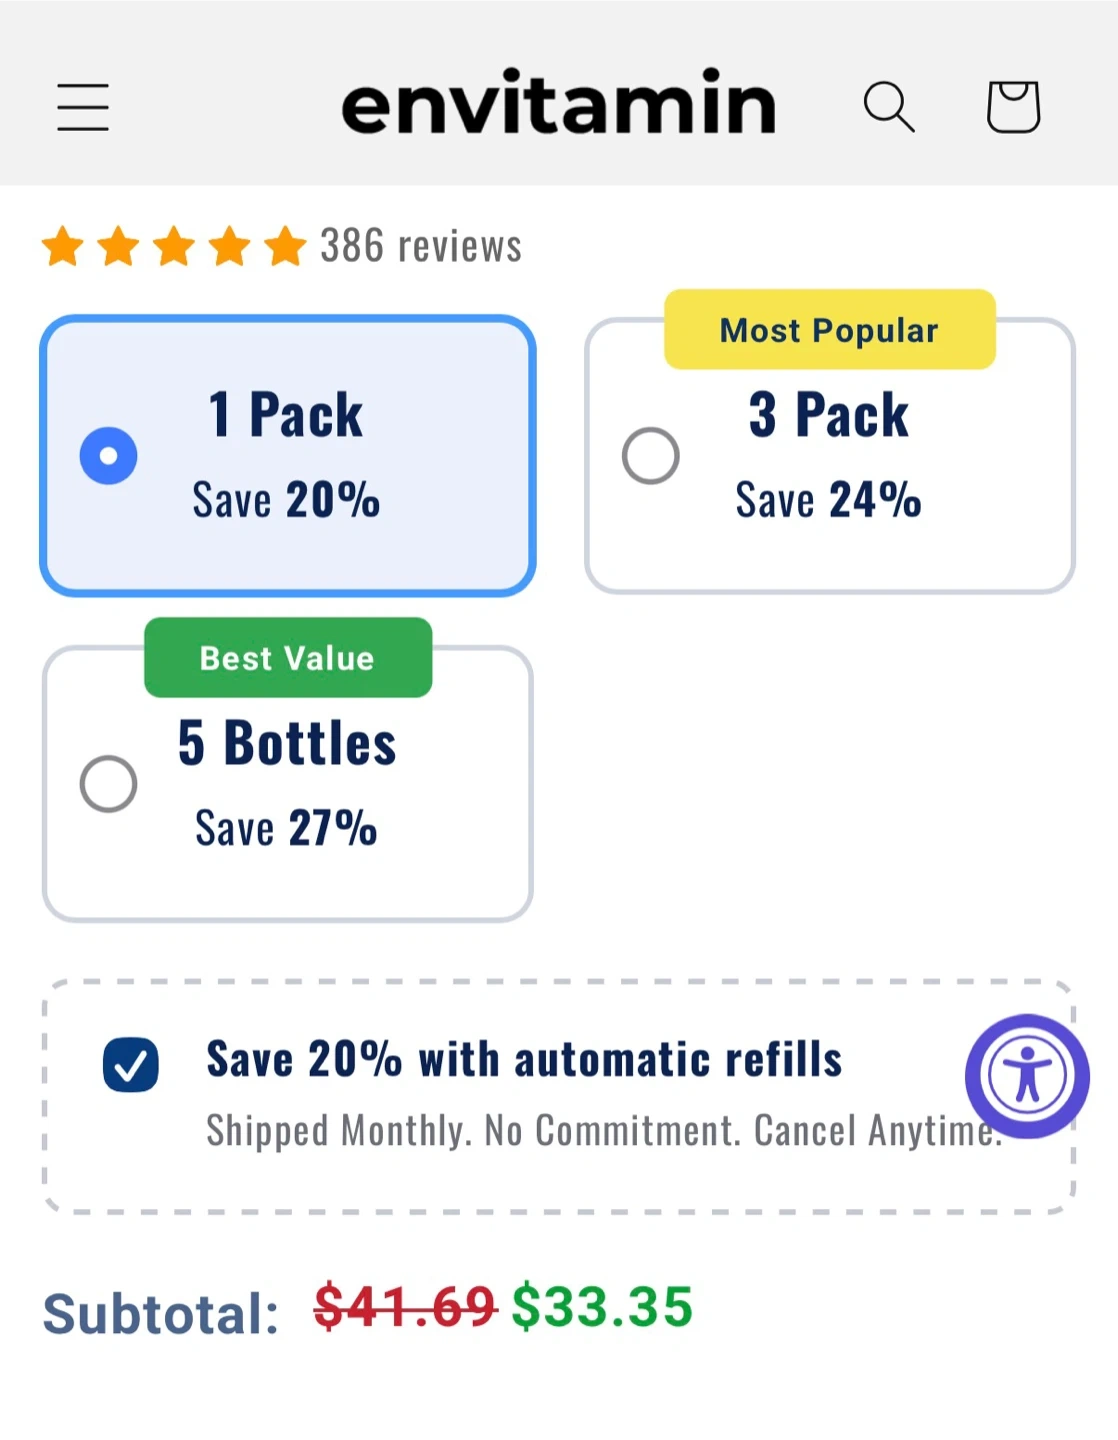1118x1440 pixels.
Task: Open the accessibility widget icon
Action: (x=1027, y=1076)
